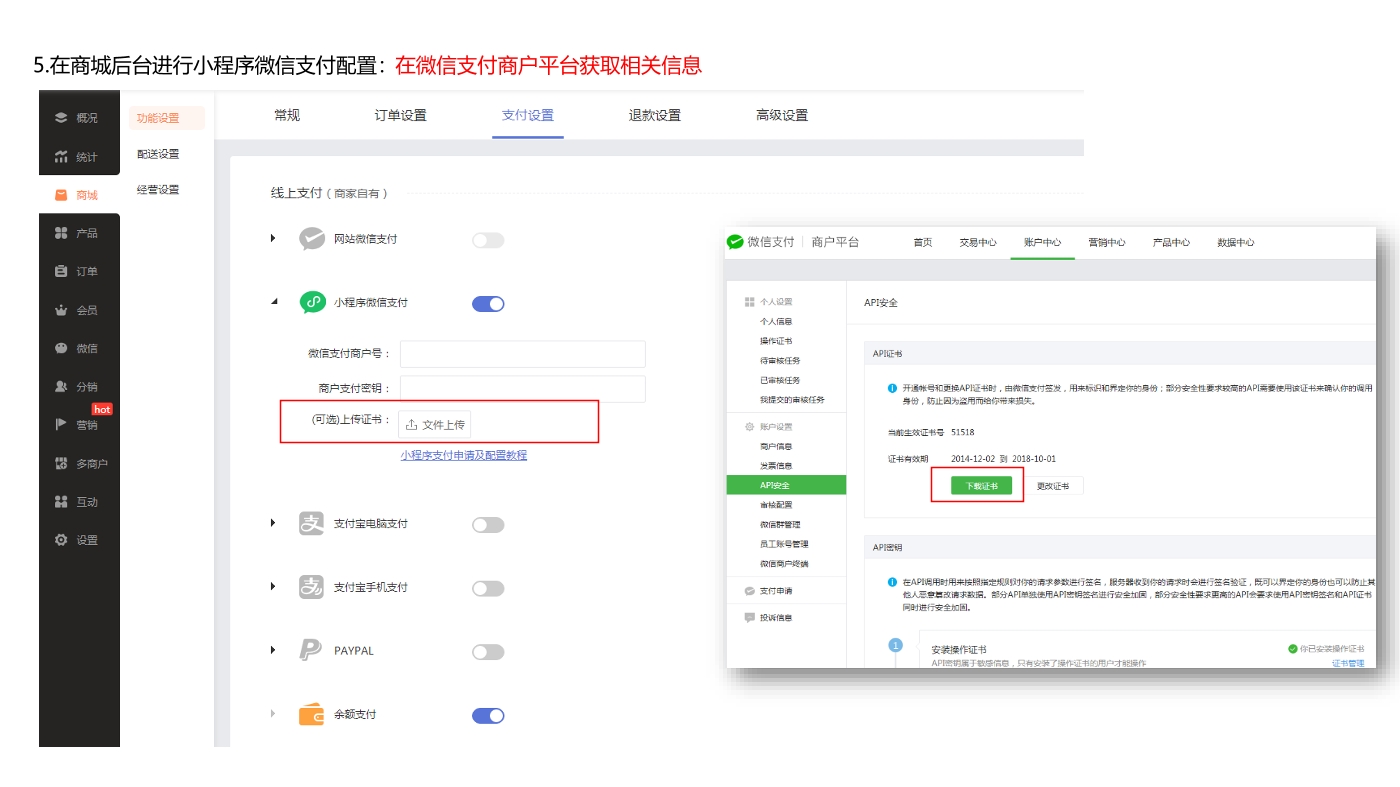Enable the 支付宝电脑支付 switch
The width and height of the screenshot is (1400, 787).
tap(488, 525)
